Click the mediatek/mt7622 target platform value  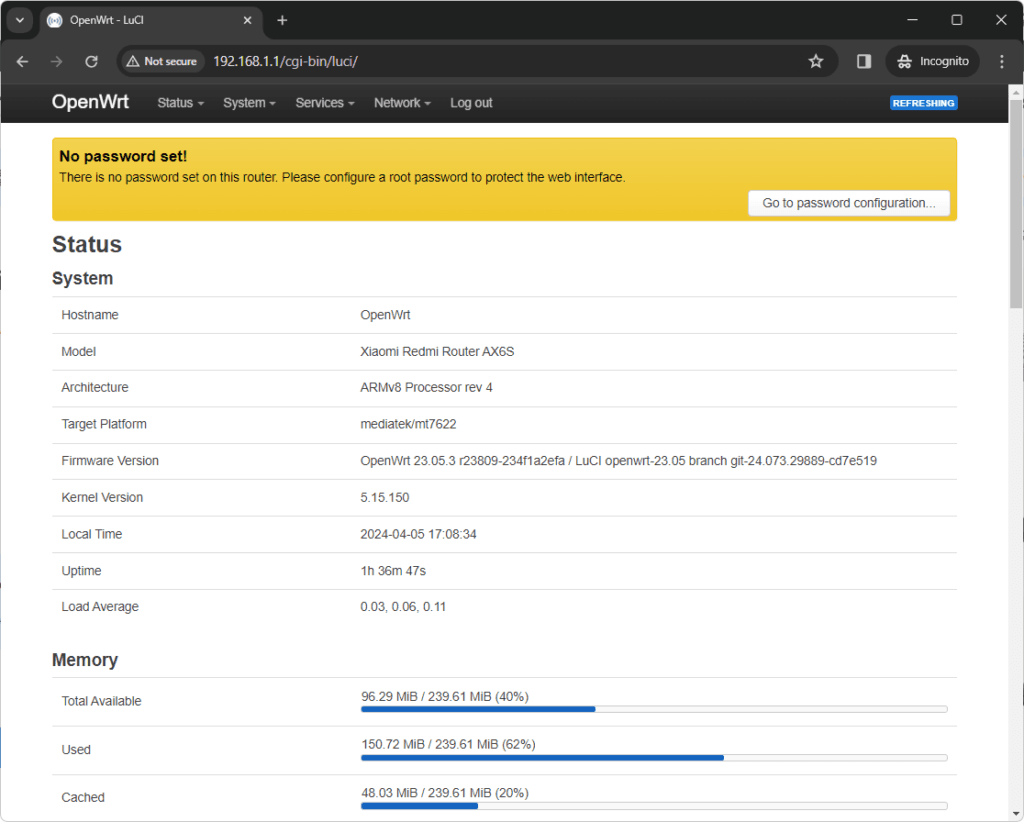408,424
